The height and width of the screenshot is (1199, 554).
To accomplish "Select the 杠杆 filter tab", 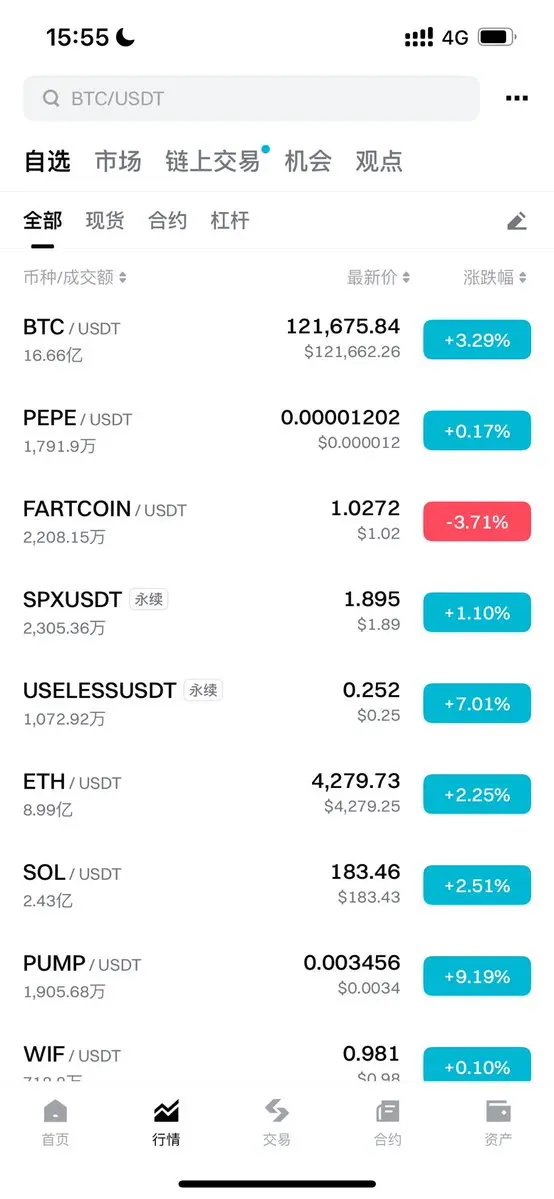I will (x=230, y=221).
